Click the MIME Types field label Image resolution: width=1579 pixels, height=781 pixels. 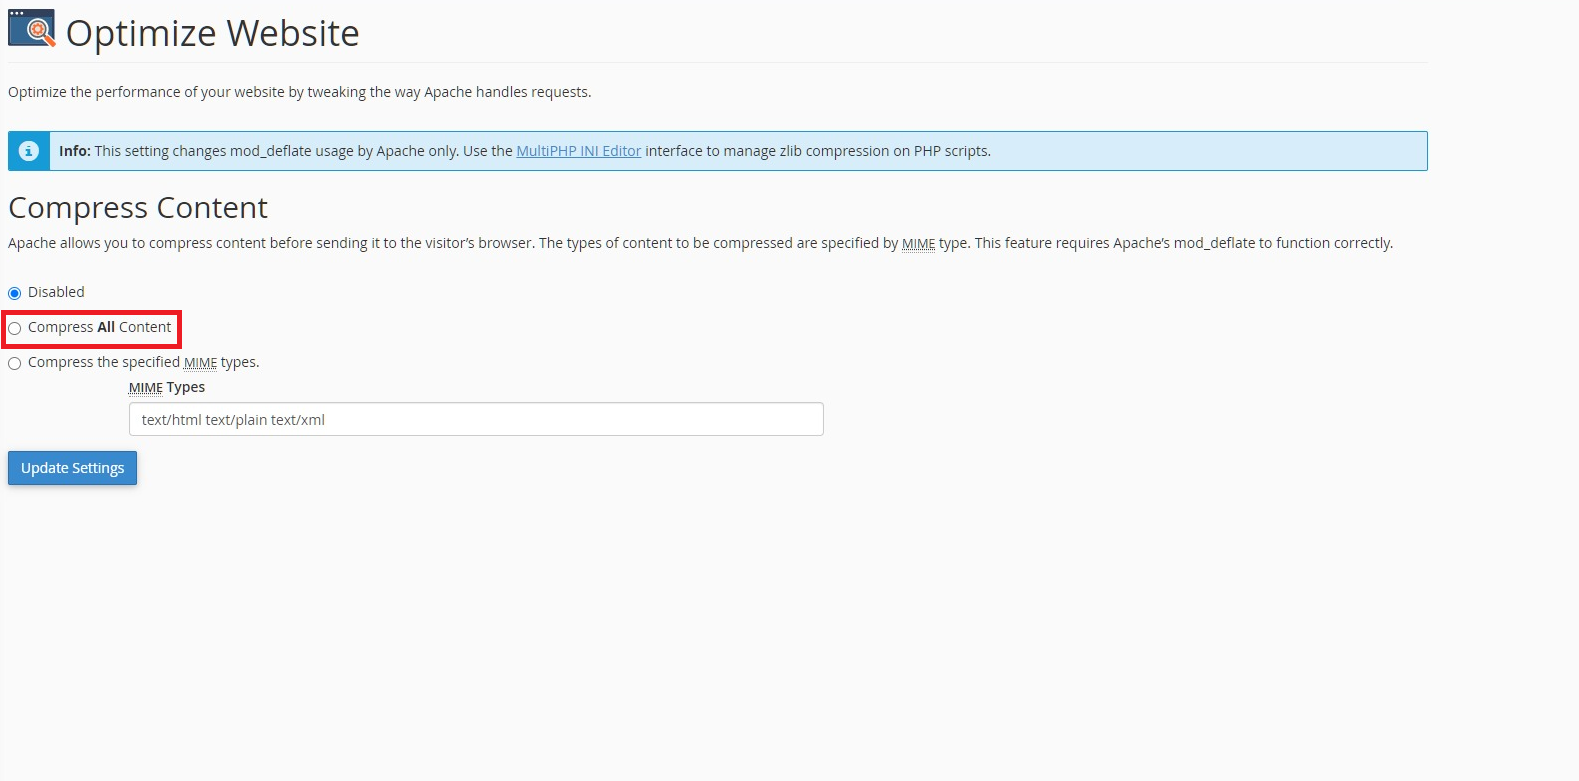pos(167,387)
